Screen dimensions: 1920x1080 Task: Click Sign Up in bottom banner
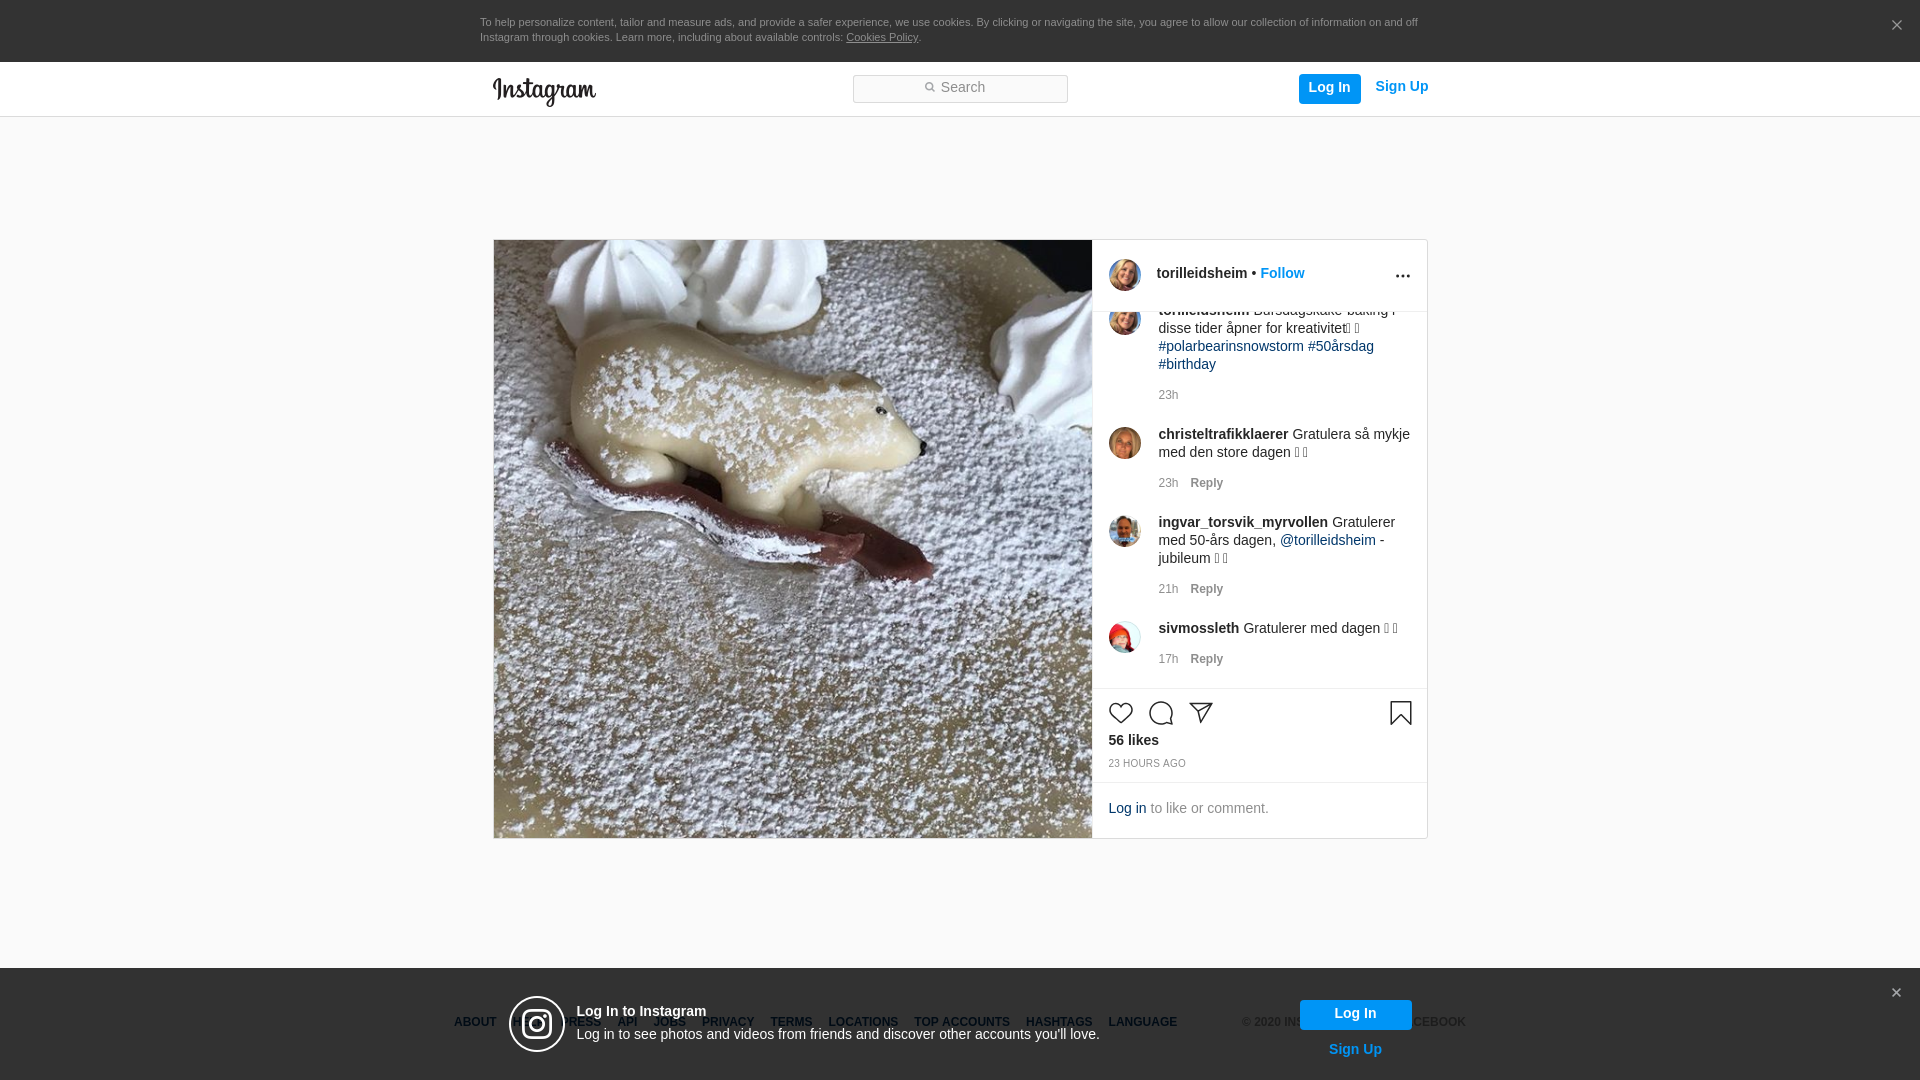coord(1356,1050)
